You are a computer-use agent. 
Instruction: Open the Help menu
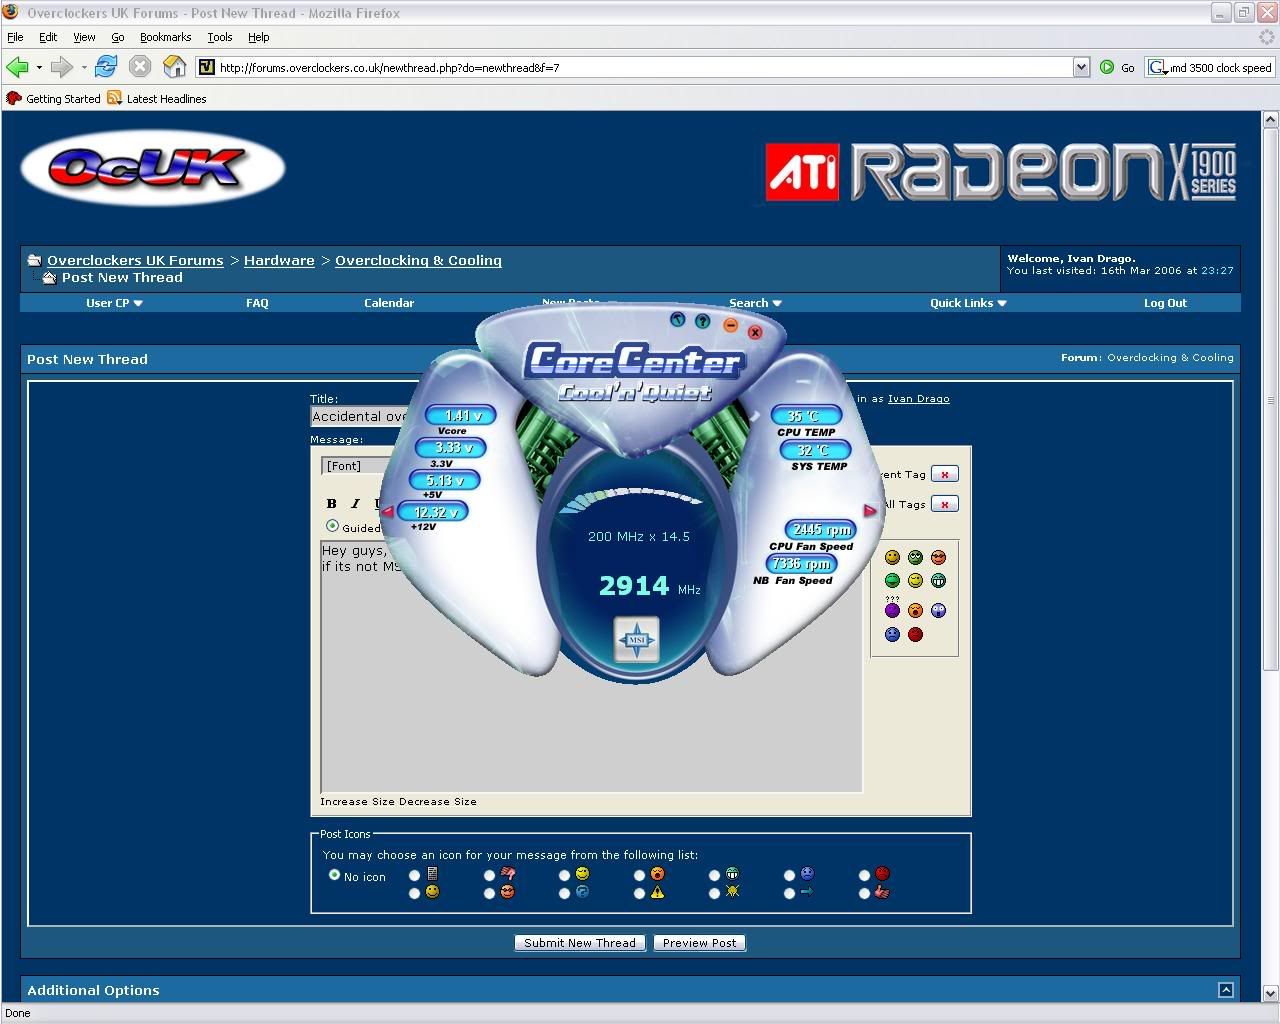pyautogui.click(x=258, y=37)
